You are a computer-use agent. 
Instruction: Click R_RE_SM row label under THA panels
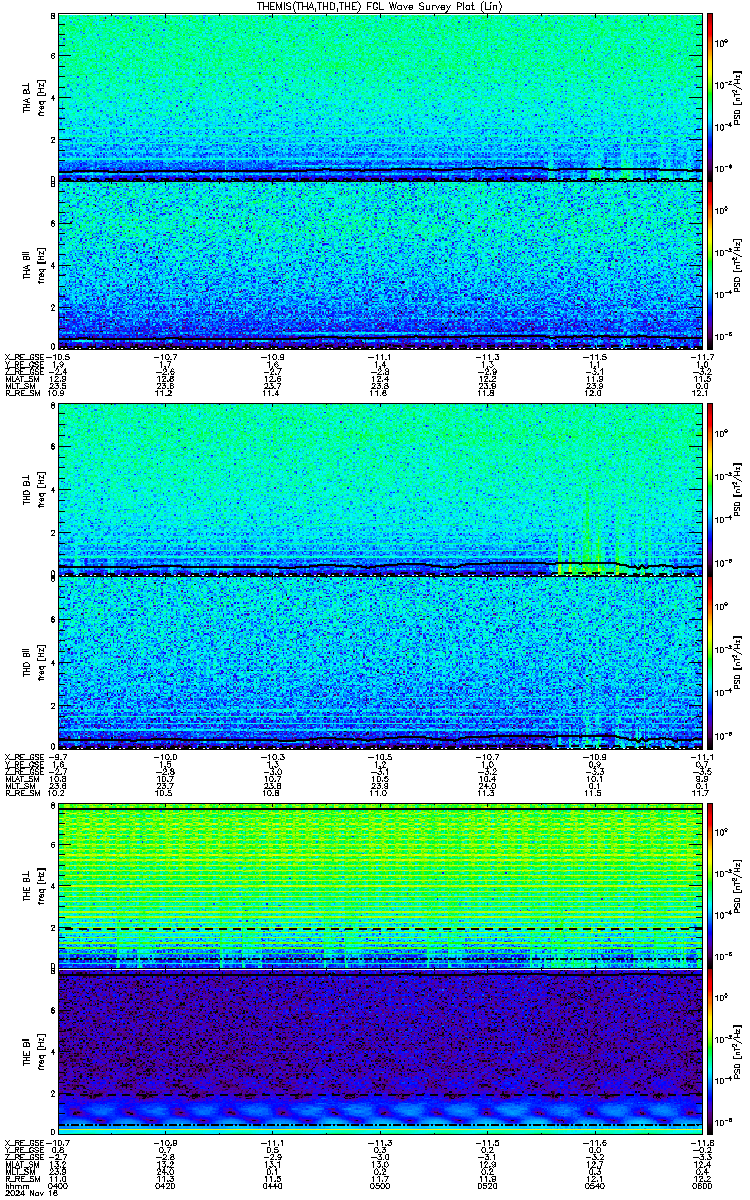[21, 393]
